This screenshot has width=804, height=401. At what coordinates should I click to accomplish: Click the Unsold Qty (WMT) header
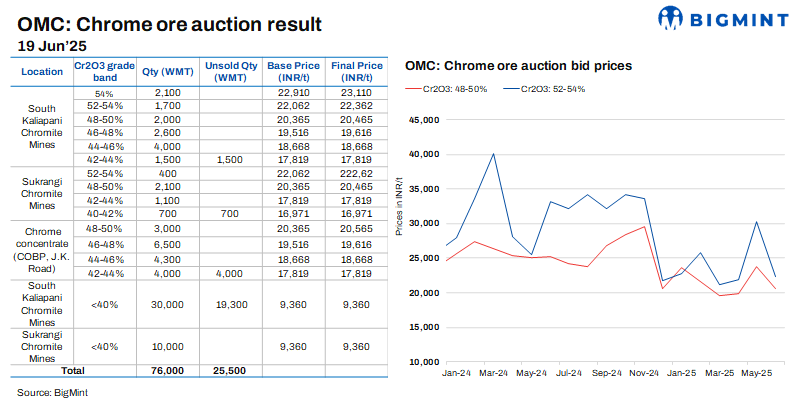[231, 71]
